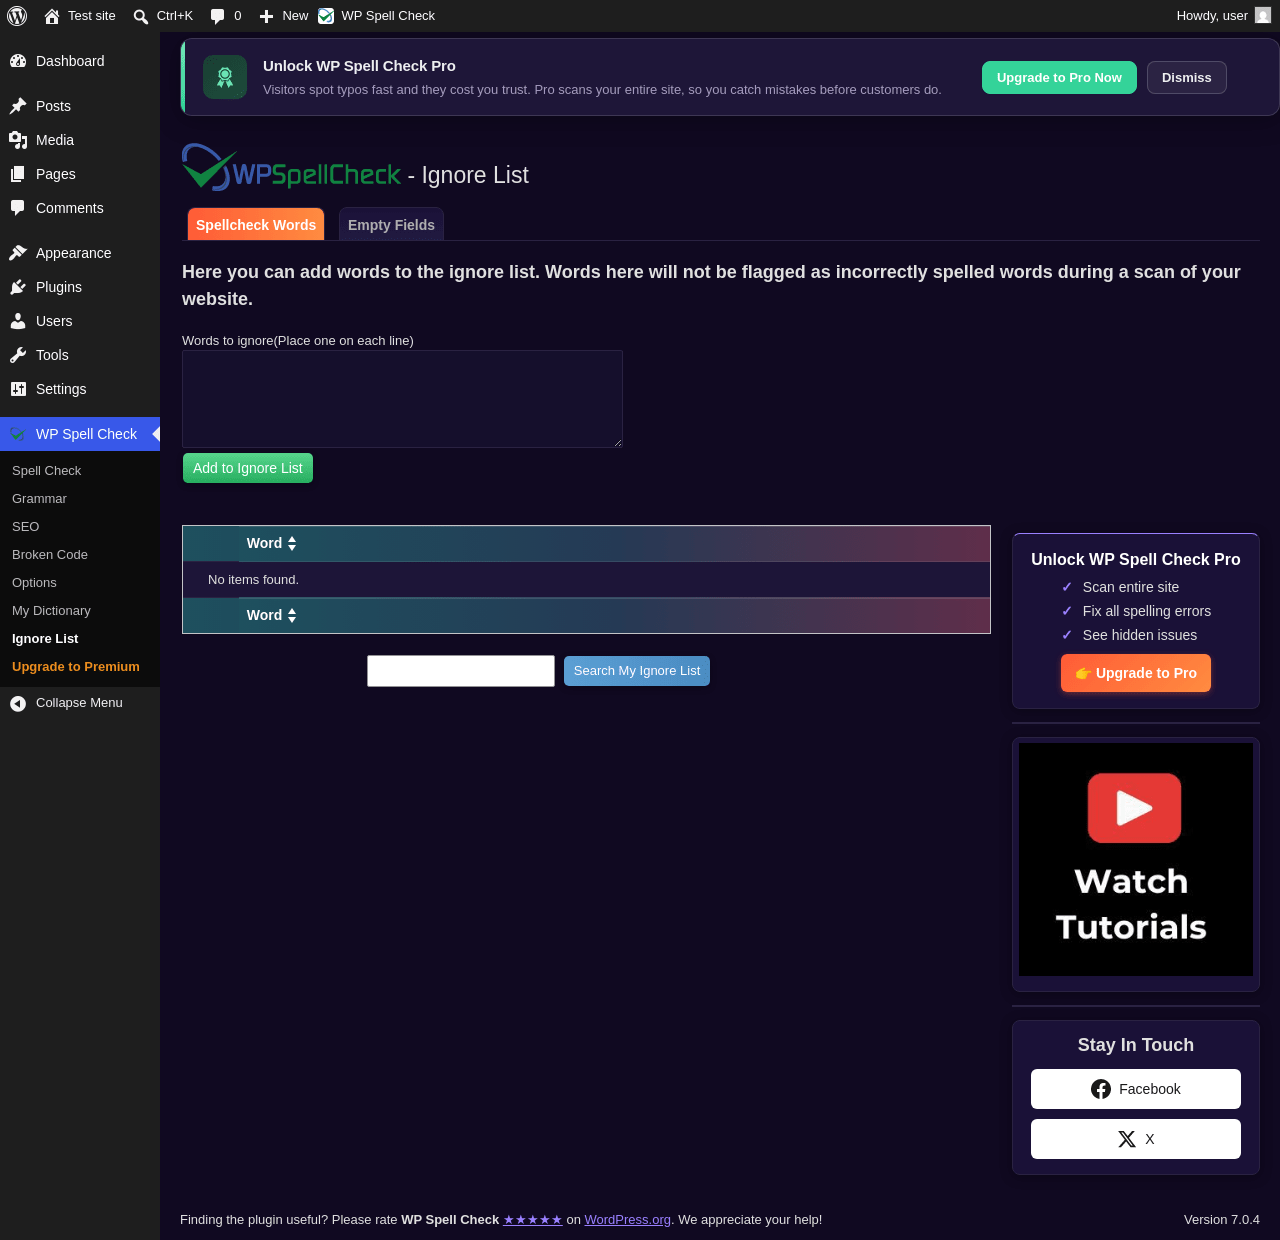This screenshot has width=1280, height=1240.
Task: Sort by Word in table footer
Action: point(272,615)
